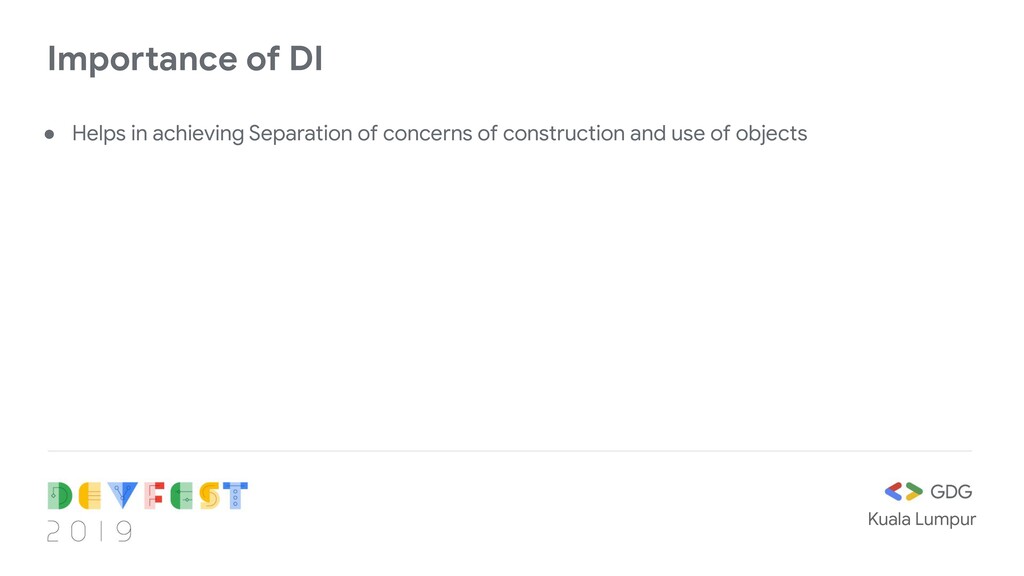Click the blue V letter in DevFest logo
Viewport: 1024px width, 576px height.
click(123, 496)
